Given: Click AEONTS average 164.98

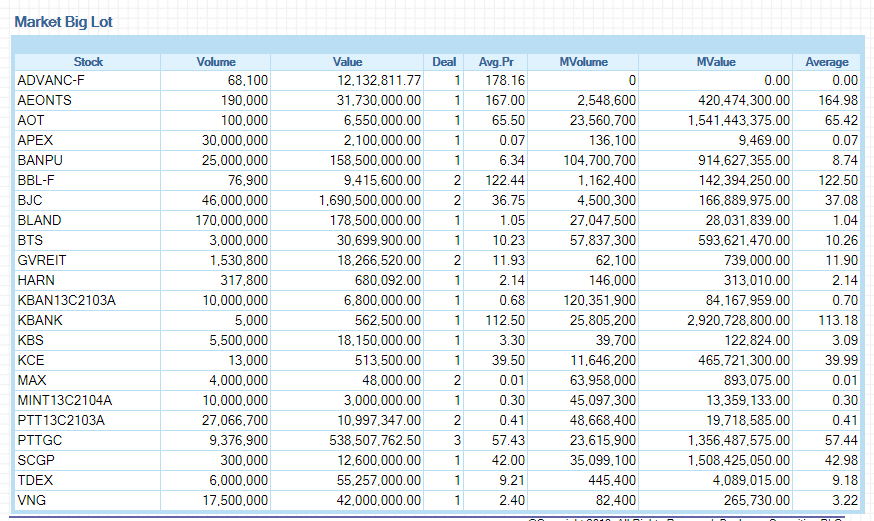Looking at the screenshot, I should tap(838, 100).
